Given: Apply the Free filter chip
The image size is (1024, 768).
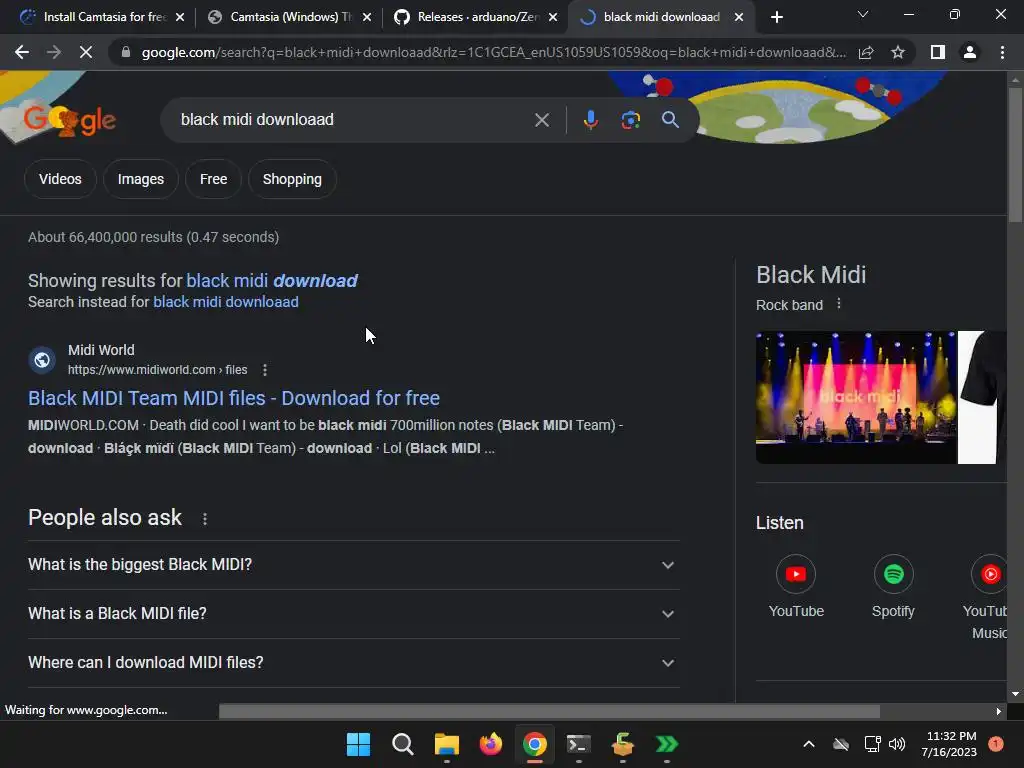Looking at the screenshot, I should click(214, 179).
